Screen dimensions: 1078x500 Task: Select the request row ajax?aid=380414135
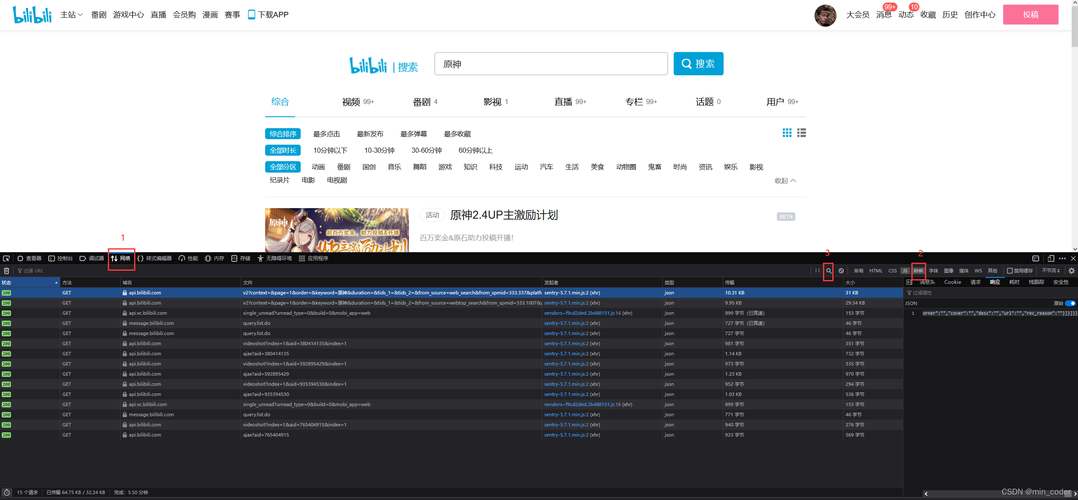[451, 354]
